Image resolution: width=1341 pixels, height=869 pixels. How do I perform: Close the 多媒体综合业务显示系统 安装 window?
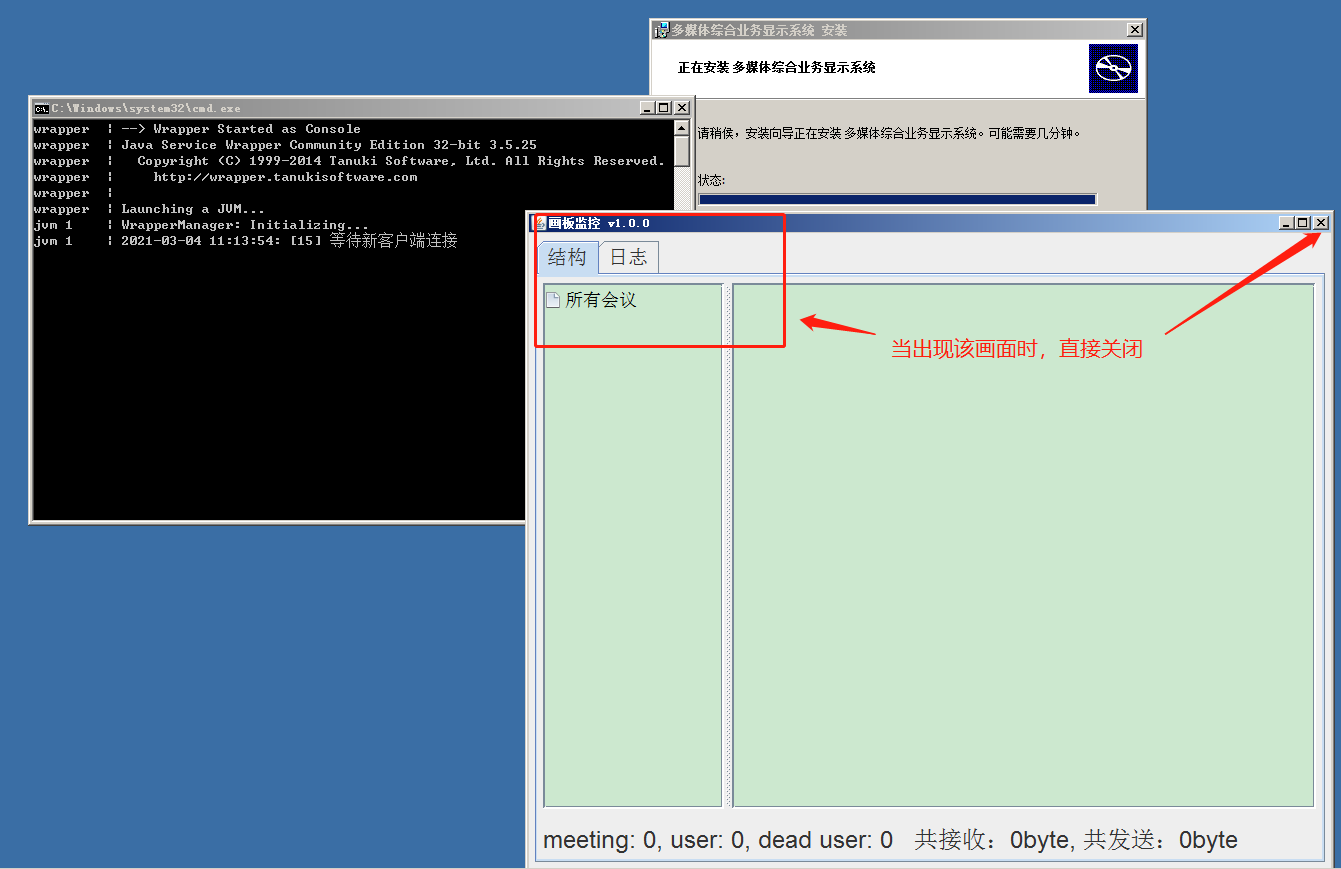[1134, 30]
